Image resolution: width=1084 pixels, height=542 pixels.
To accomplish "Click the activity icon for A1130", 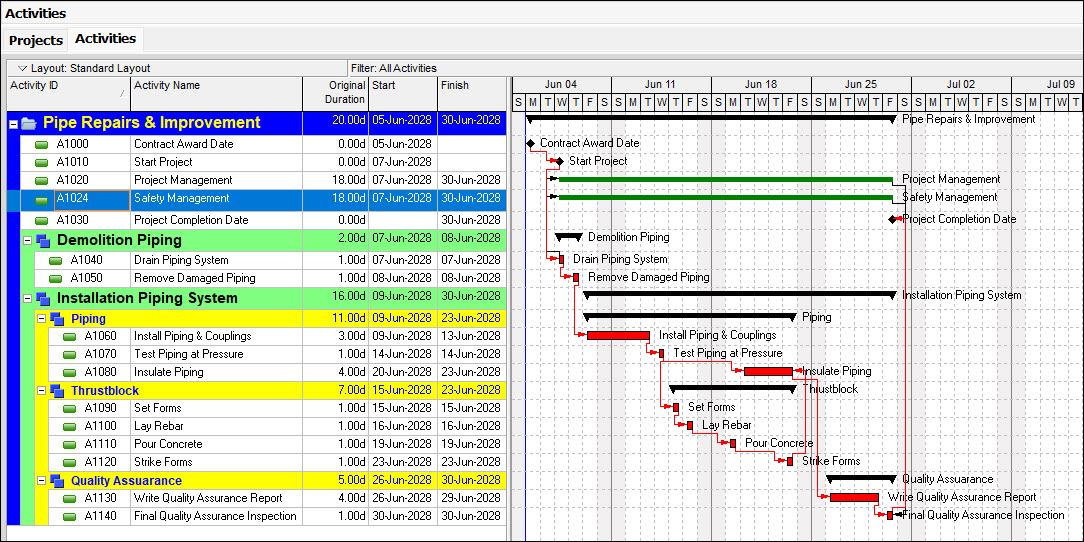I will tap(69, 498).
